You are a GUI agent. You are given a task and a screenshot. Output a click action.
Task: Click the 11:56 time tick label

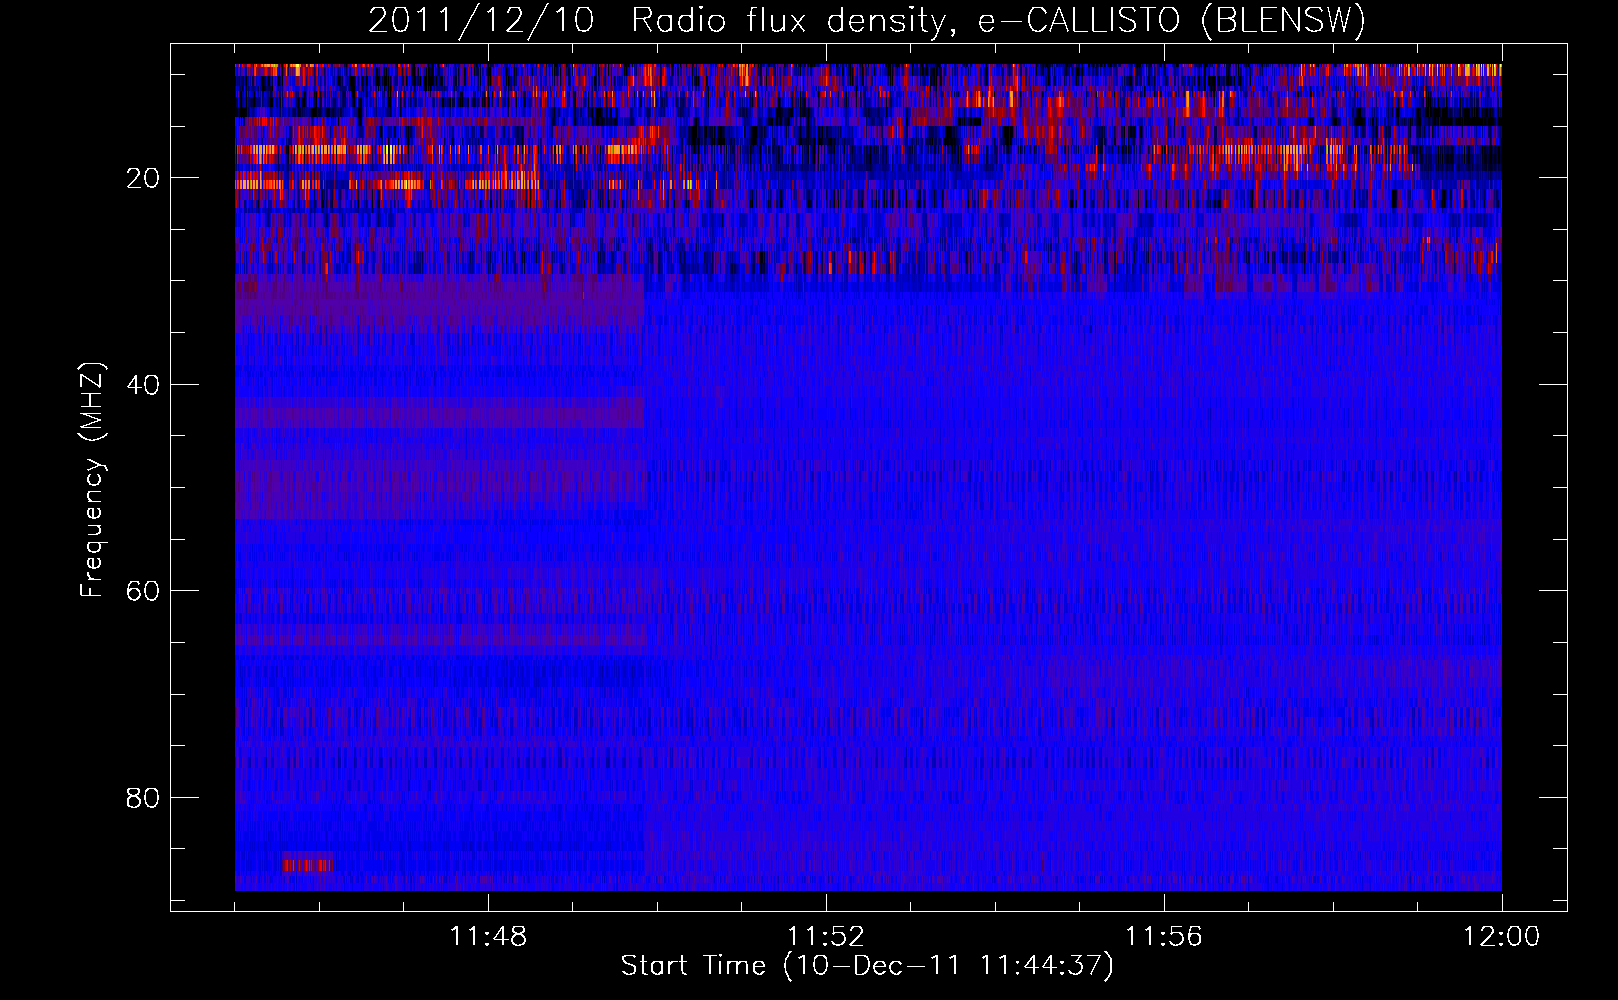(1164, 937)
